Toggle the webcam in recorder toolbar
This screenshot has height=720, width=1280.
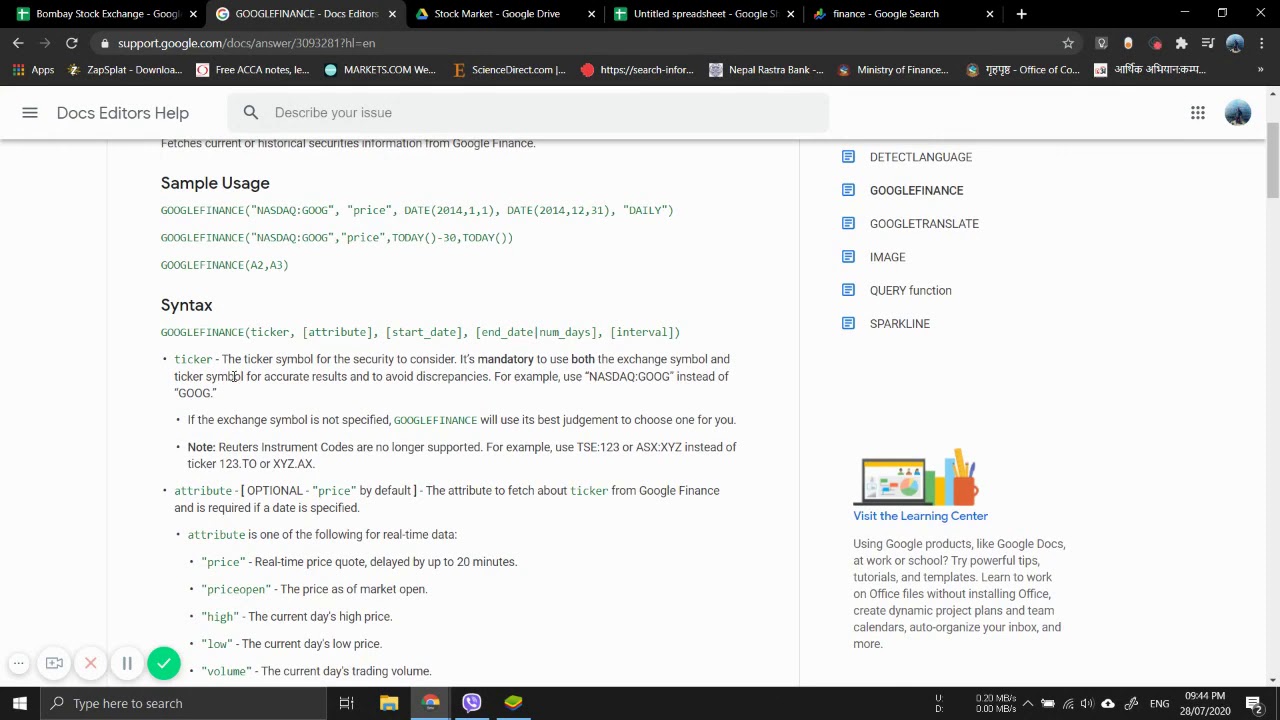55,663
